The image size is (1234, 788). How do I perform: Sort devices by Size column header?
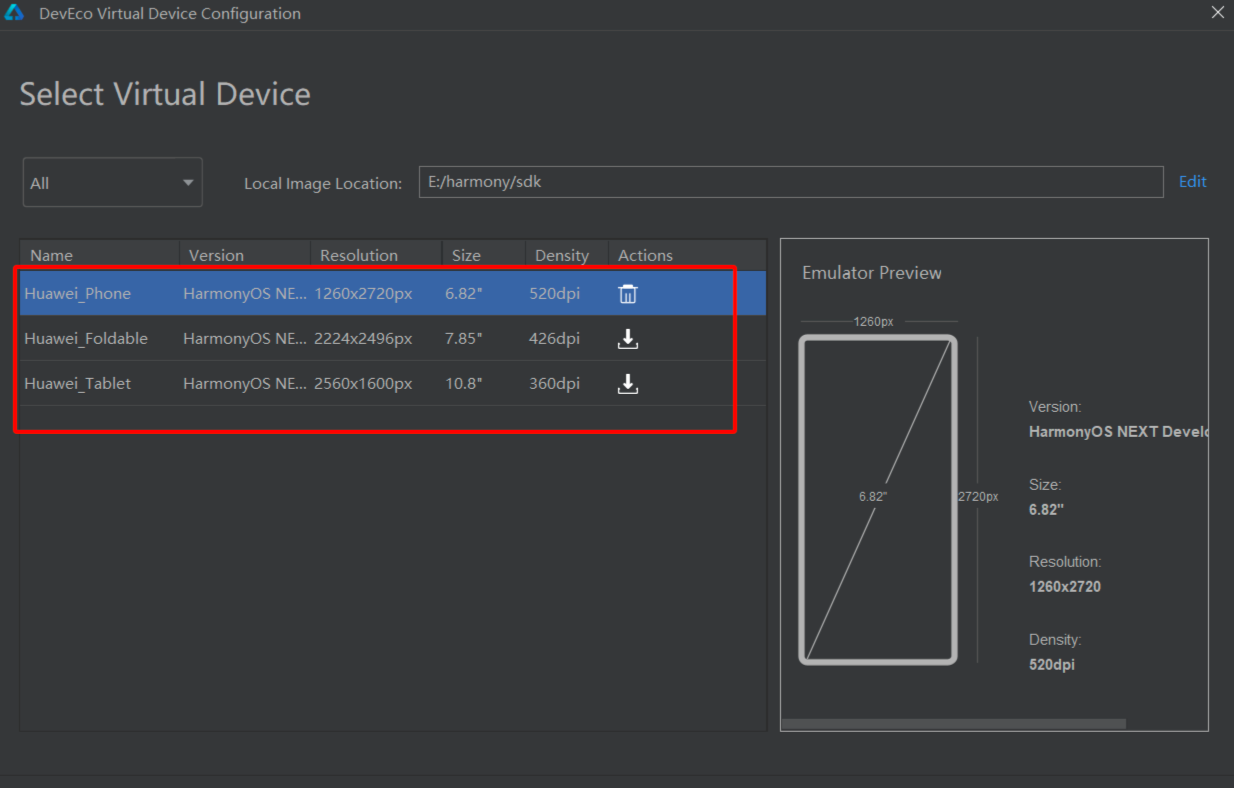click(x=484, y=255)
